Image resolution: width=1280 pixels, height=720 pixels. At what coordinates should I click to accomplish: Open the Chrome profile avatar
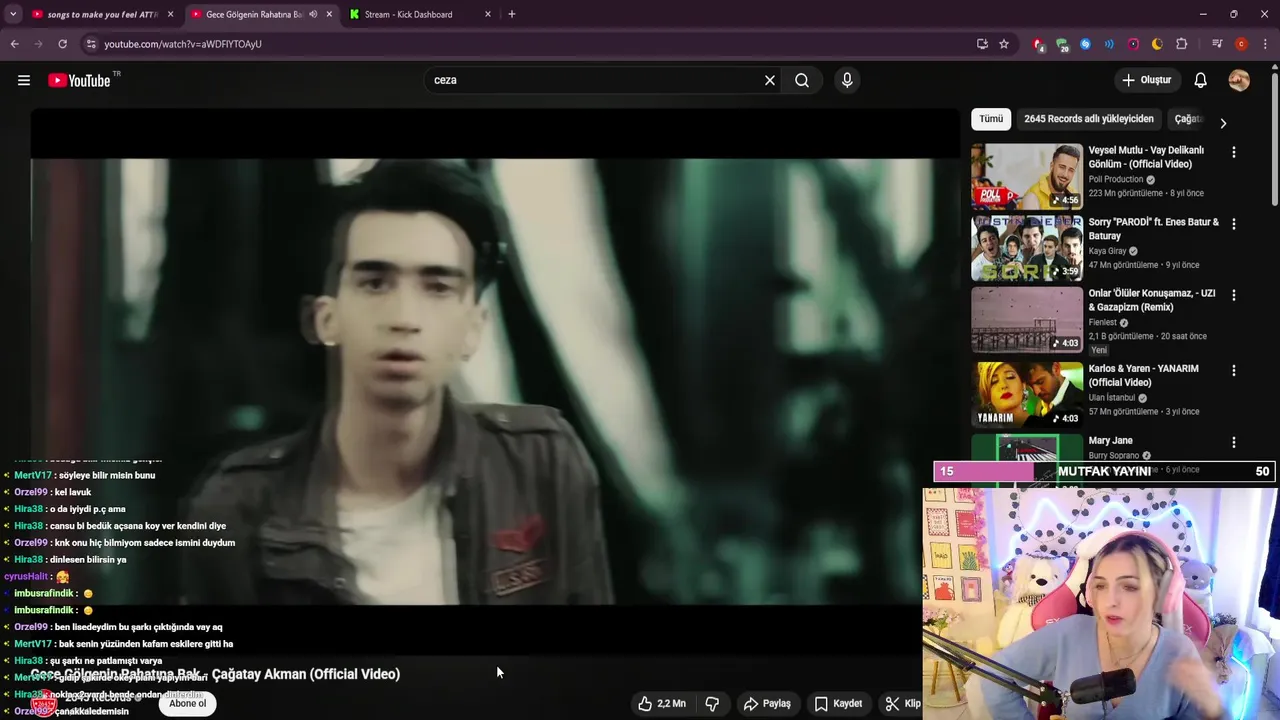(x=1241, y=44)
